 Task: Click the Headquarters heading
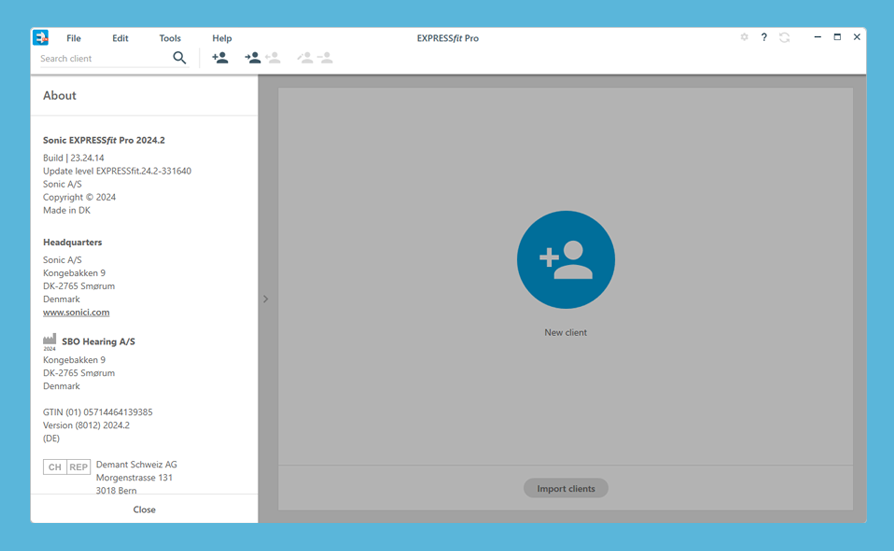(x=72, y=242)
